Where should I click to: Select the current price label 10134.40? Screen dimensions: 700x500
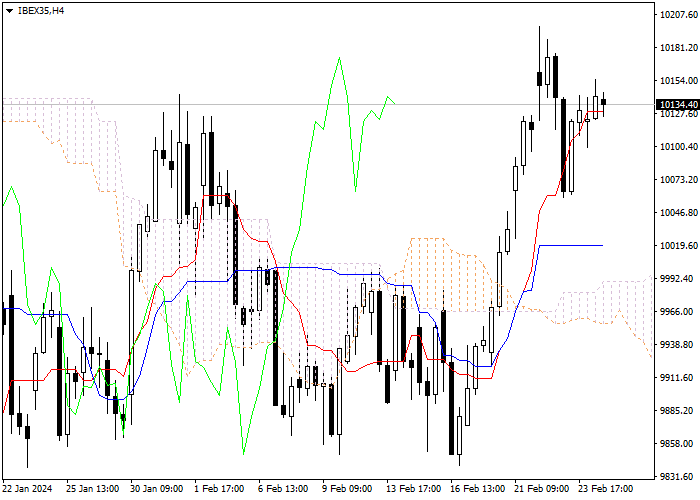678,104
